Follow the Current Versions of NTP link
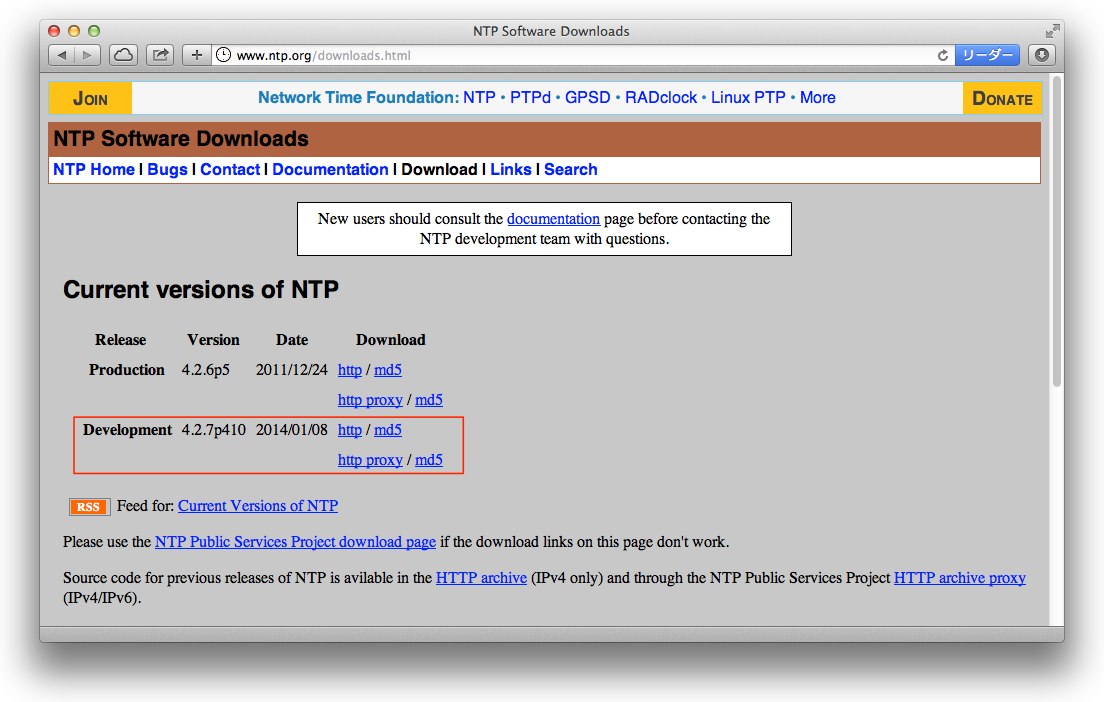1104x702 pixels. [257, 506]
